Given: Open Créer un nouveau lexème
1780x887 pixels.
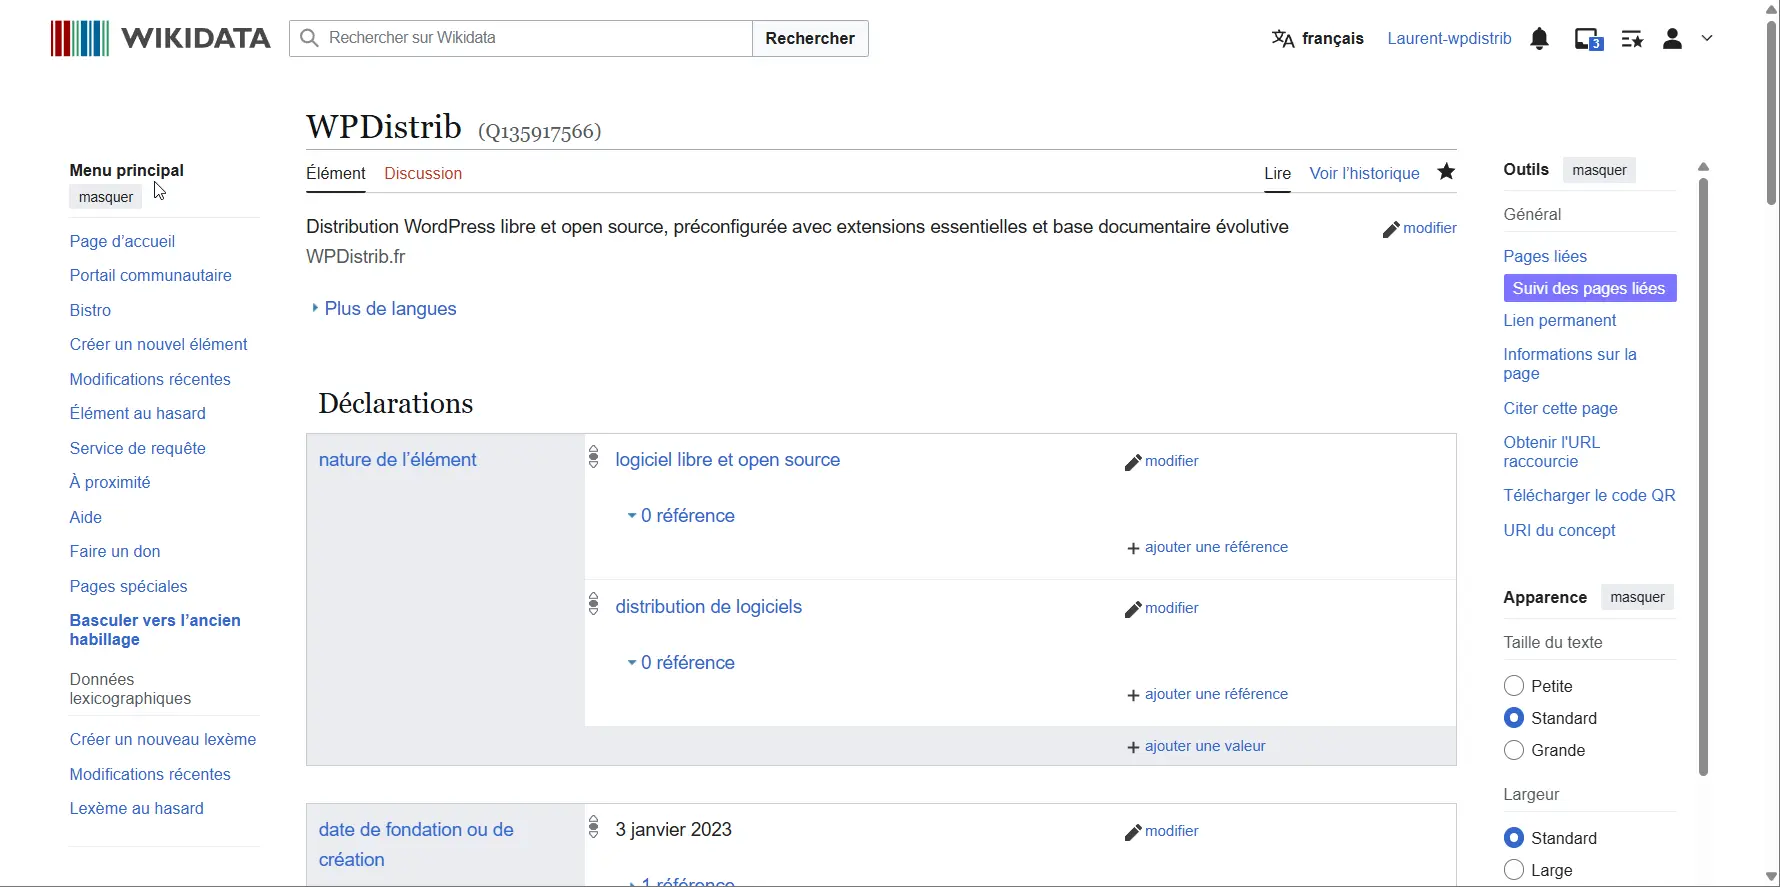Looking at the screenshot, I should [x=163, y=739].
